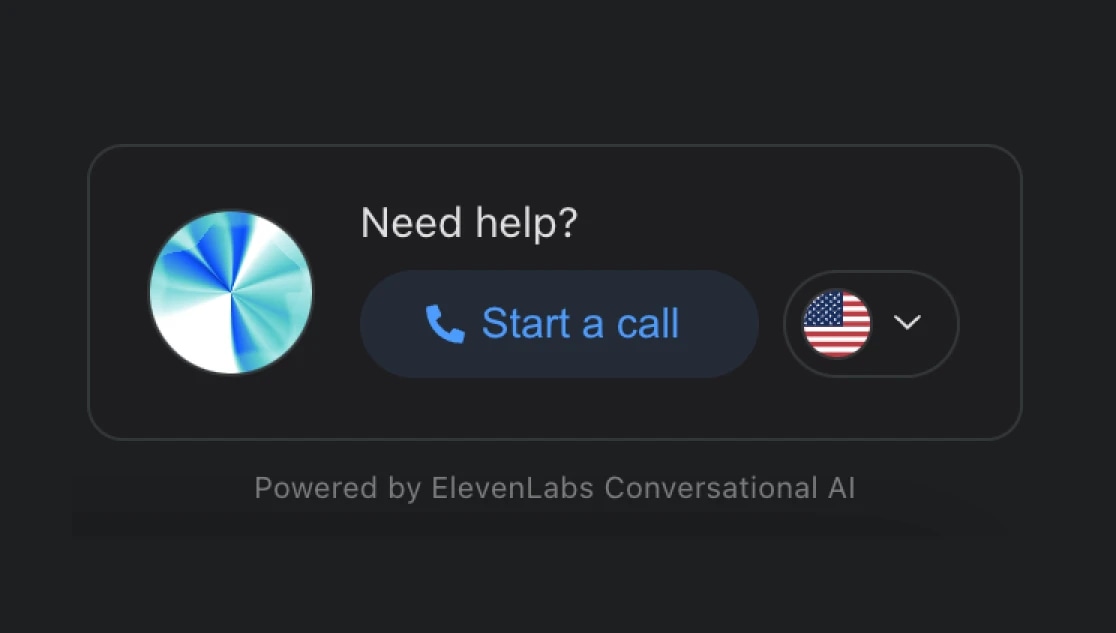1116x633 pixels.
Task: Open the "Powered by ElevenLabs Conversational AI" link
Action: (554, 488)
